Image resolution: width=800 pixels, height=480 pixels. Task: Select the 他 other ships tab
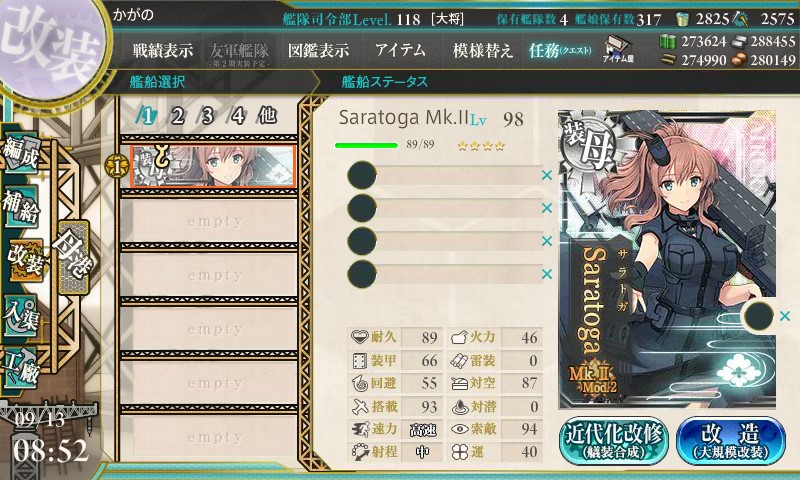[x=268, y=116]
